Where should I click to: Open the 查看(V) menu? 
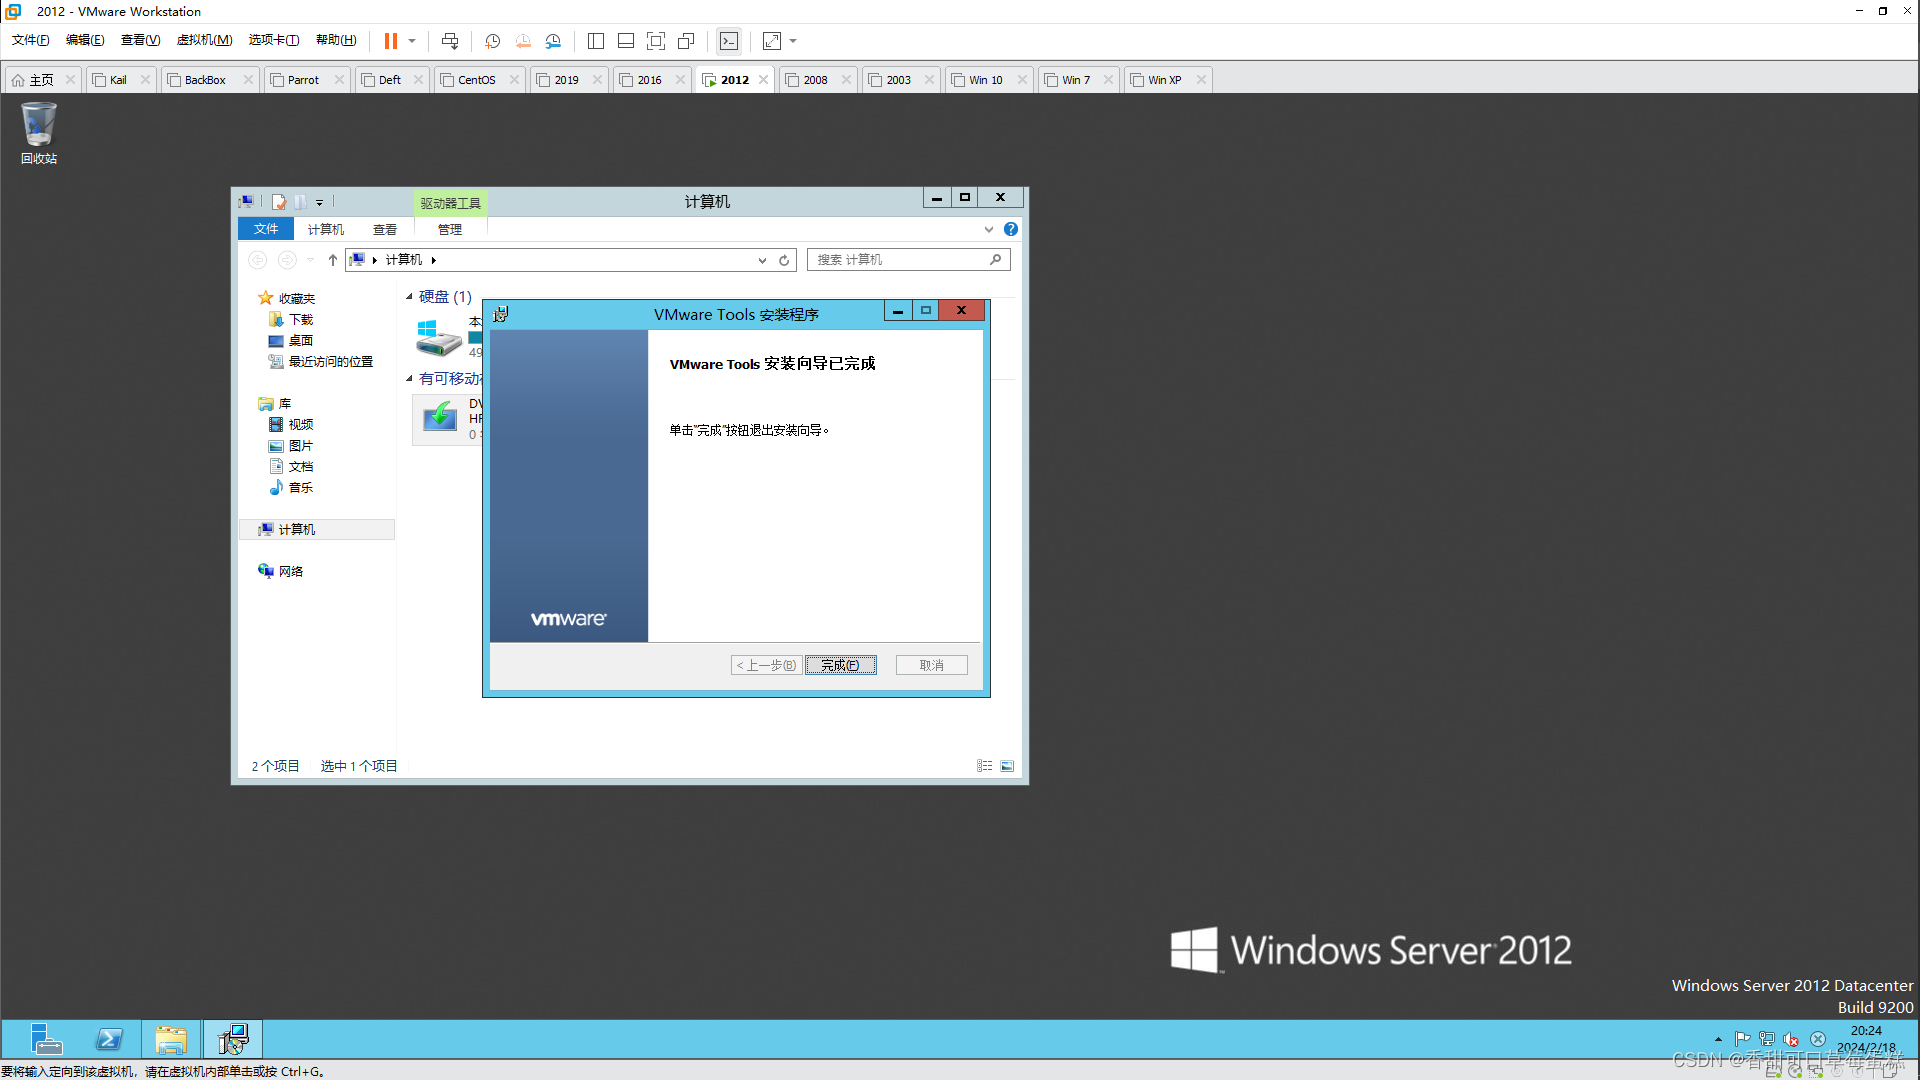(x=140, y=40)
